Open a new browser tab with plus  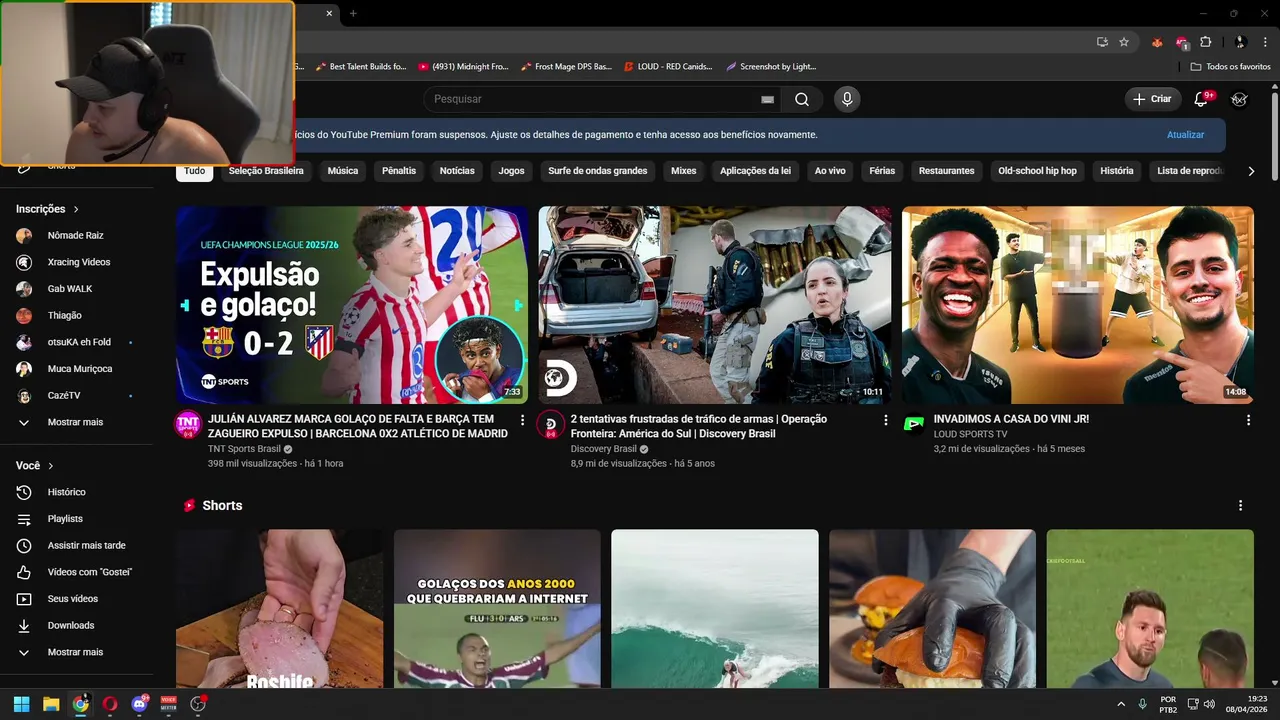353,13
